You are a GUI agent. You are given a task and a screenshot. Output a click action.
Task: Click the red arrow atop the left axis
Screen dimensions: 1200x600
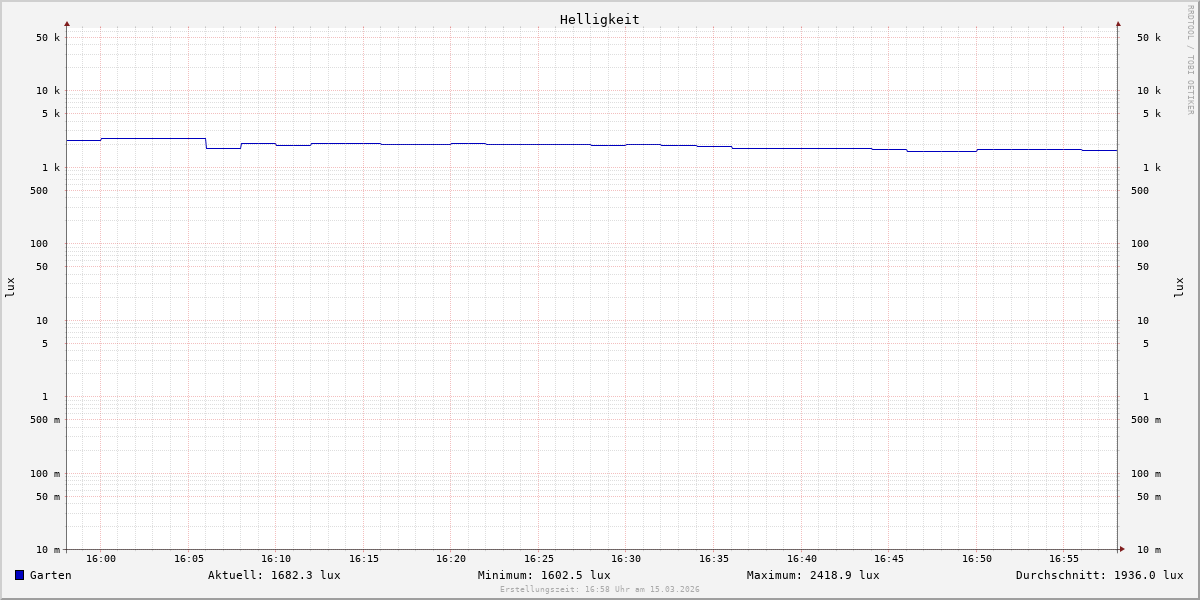tap(67, 23)
